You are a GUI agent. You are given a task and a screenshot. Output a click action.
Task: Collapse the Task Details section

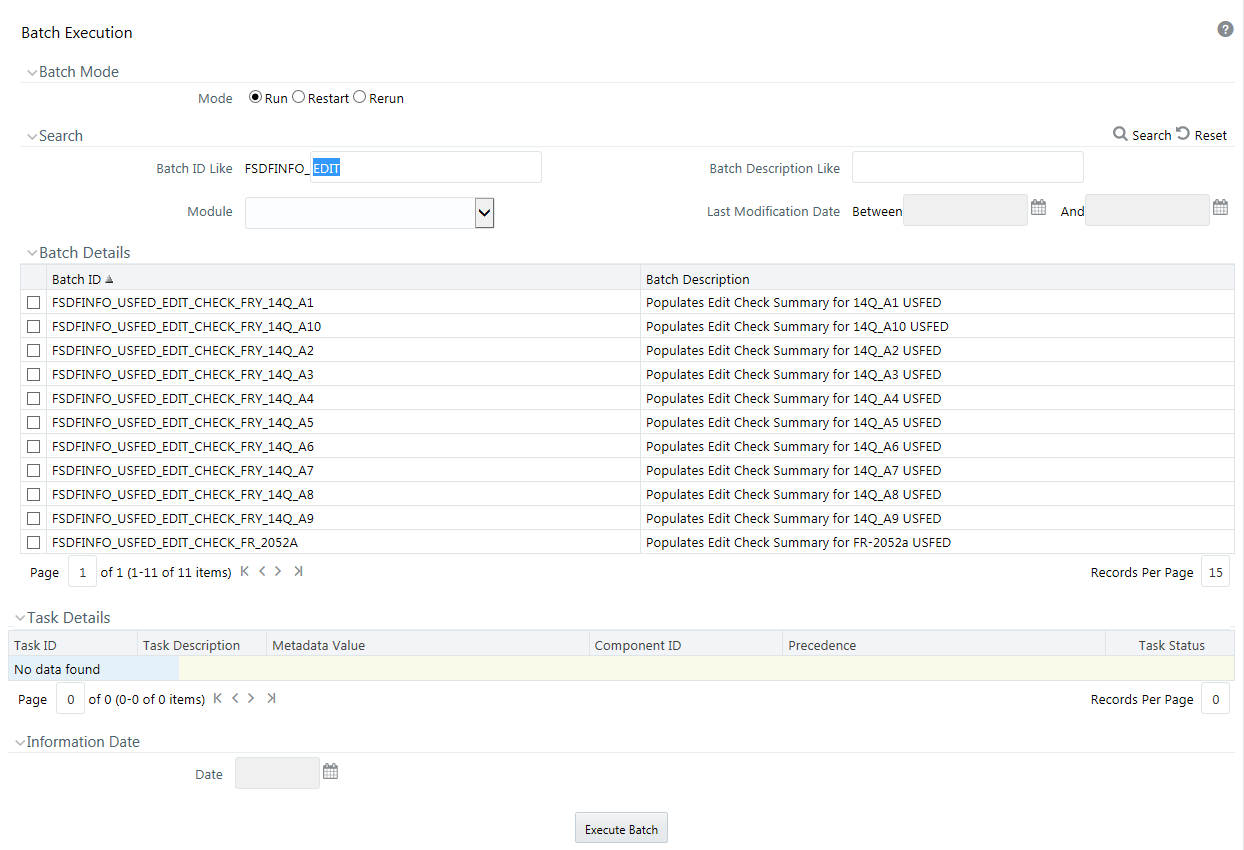20,617
